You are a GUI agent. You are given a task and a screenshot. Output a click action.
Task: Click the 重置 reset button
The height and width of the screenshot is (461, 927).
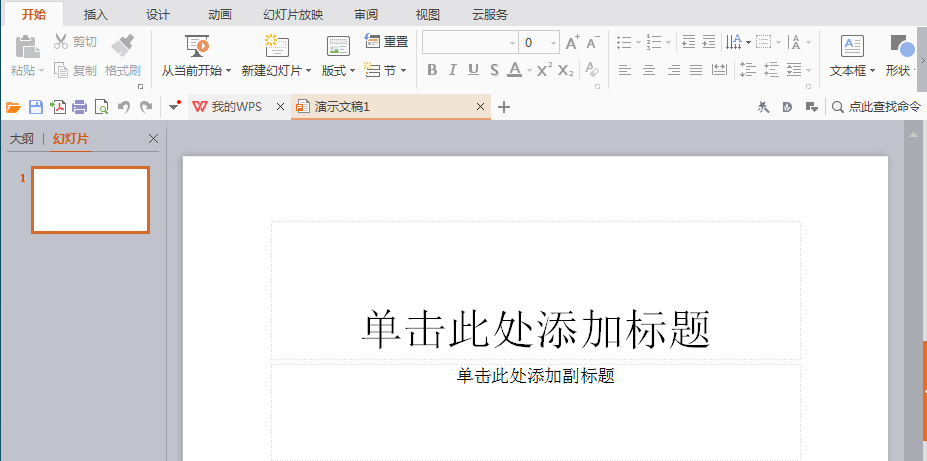click(387, 41)
